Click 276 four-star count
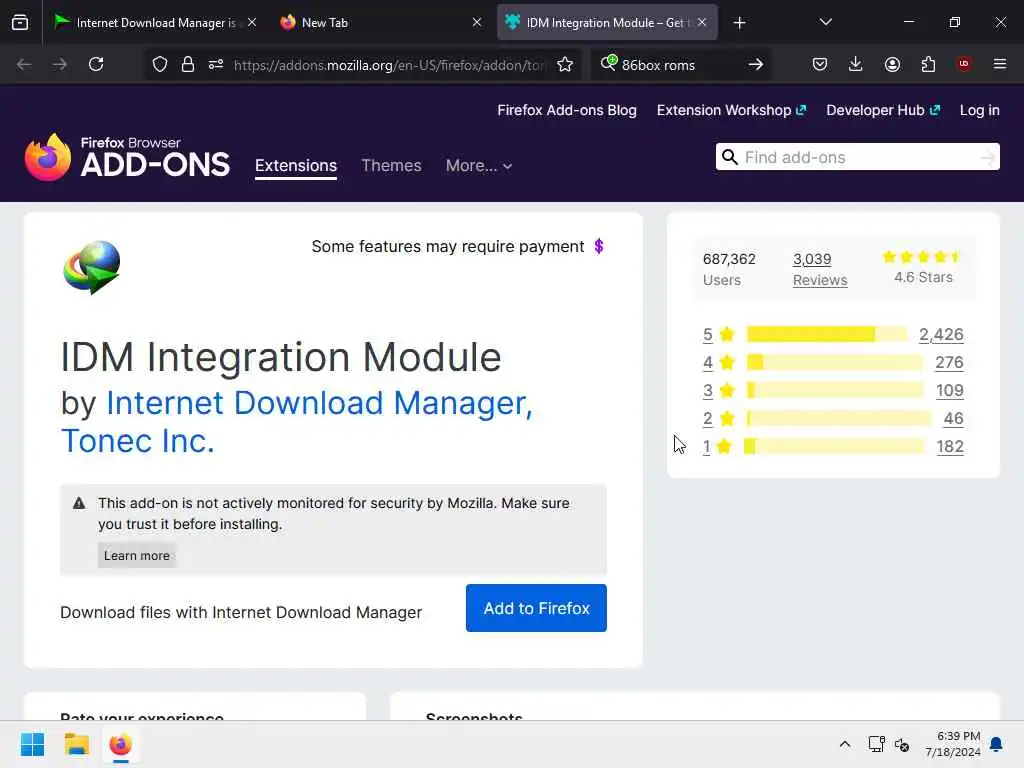Viewport: 1024px width, 768px height. pyautogui.click(x=950, y=362)
